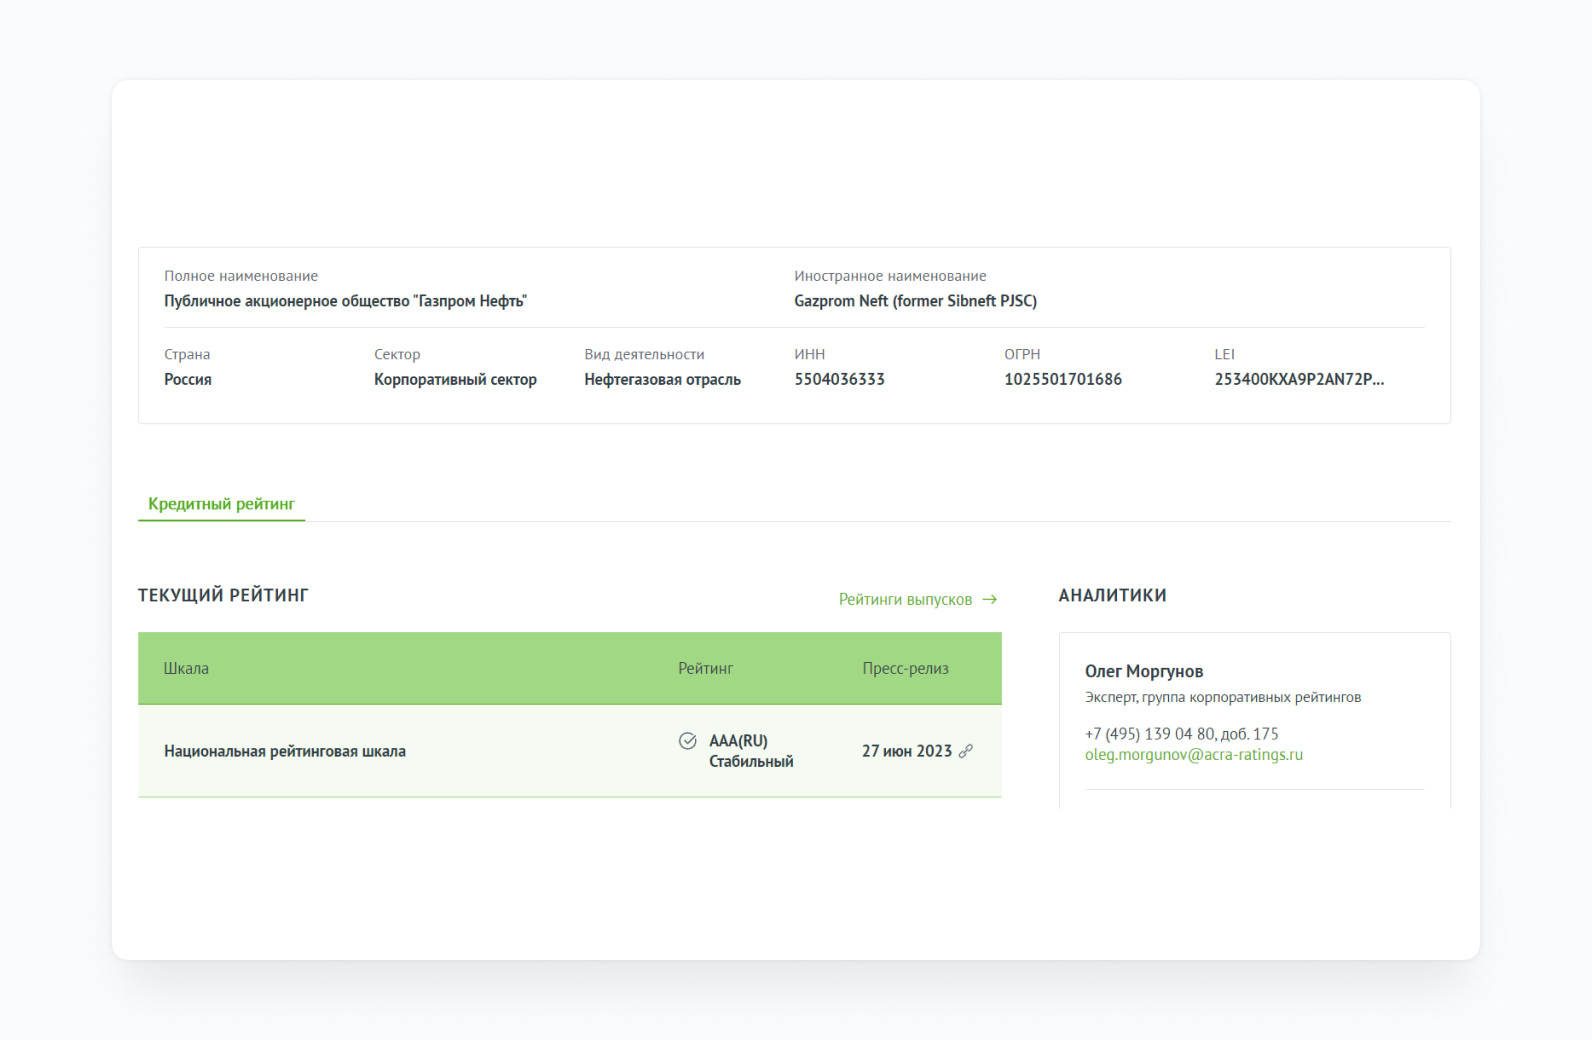This screenshot has width=1592, height=1040.
Task: Click arrow icon beside Рейтинги выпусков
Action: 989,600
